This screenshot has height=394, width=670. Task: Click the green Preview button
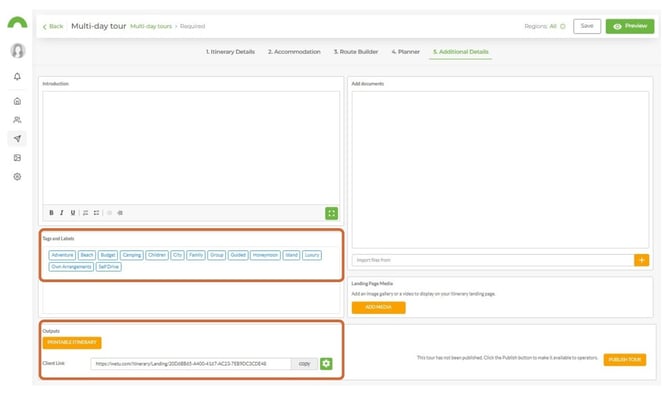pyautogui.click(x=630, y=26)
